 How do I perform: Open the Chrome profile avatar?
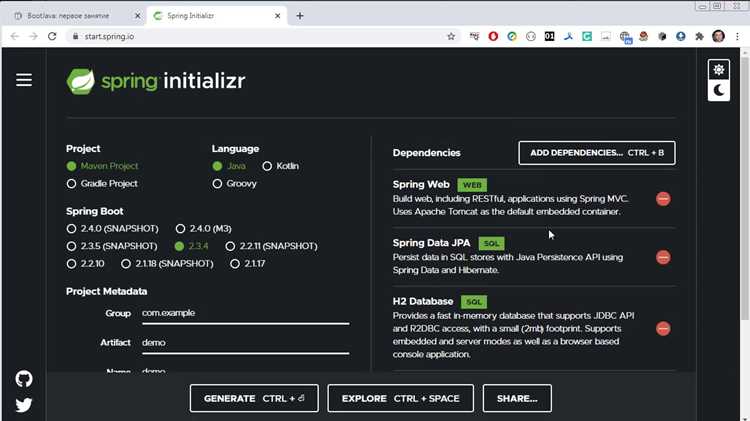718,36
